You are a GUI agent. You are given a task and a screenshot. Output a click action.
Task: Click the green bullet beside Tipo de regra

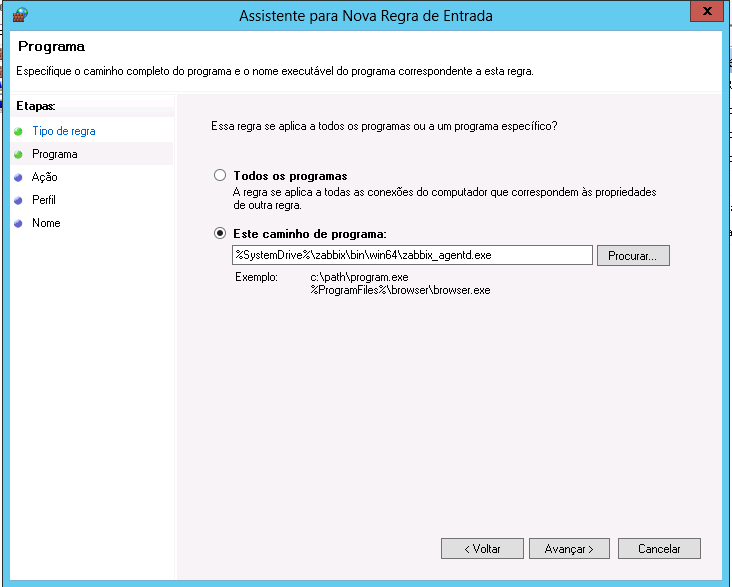point(18,131)
